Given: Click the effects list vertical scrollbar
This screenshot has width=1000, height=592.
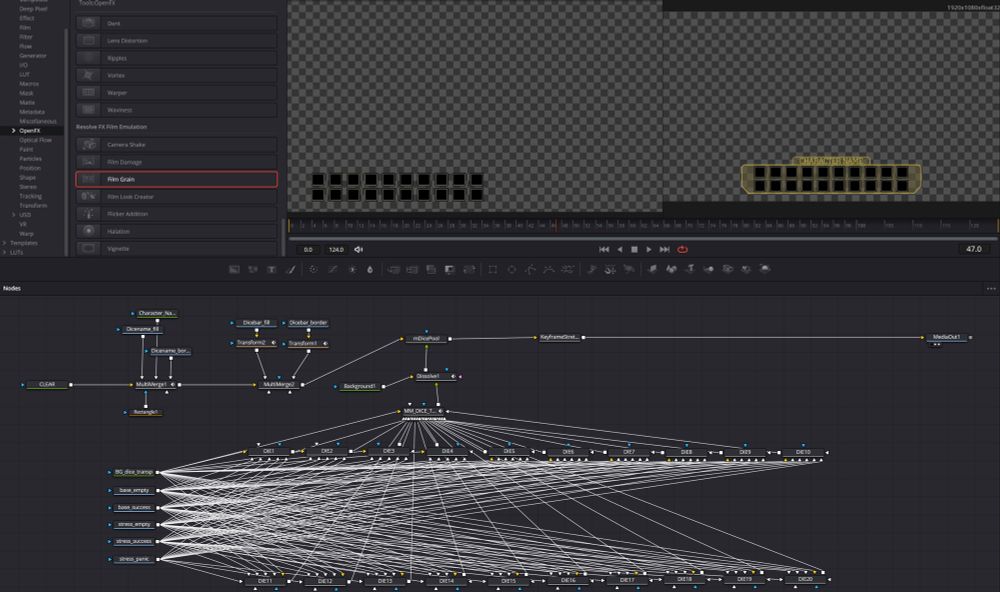Looking at the screenshot, I should click(284, 238).
